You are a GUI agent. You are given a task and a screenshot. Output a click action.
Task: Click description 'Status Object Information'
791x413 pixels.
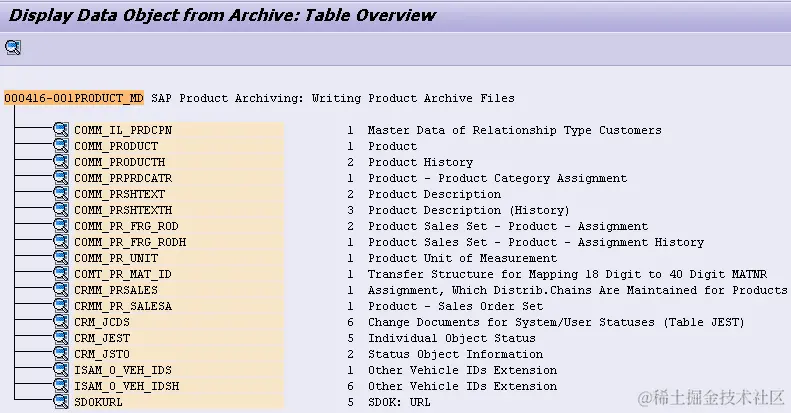(456, 354)
